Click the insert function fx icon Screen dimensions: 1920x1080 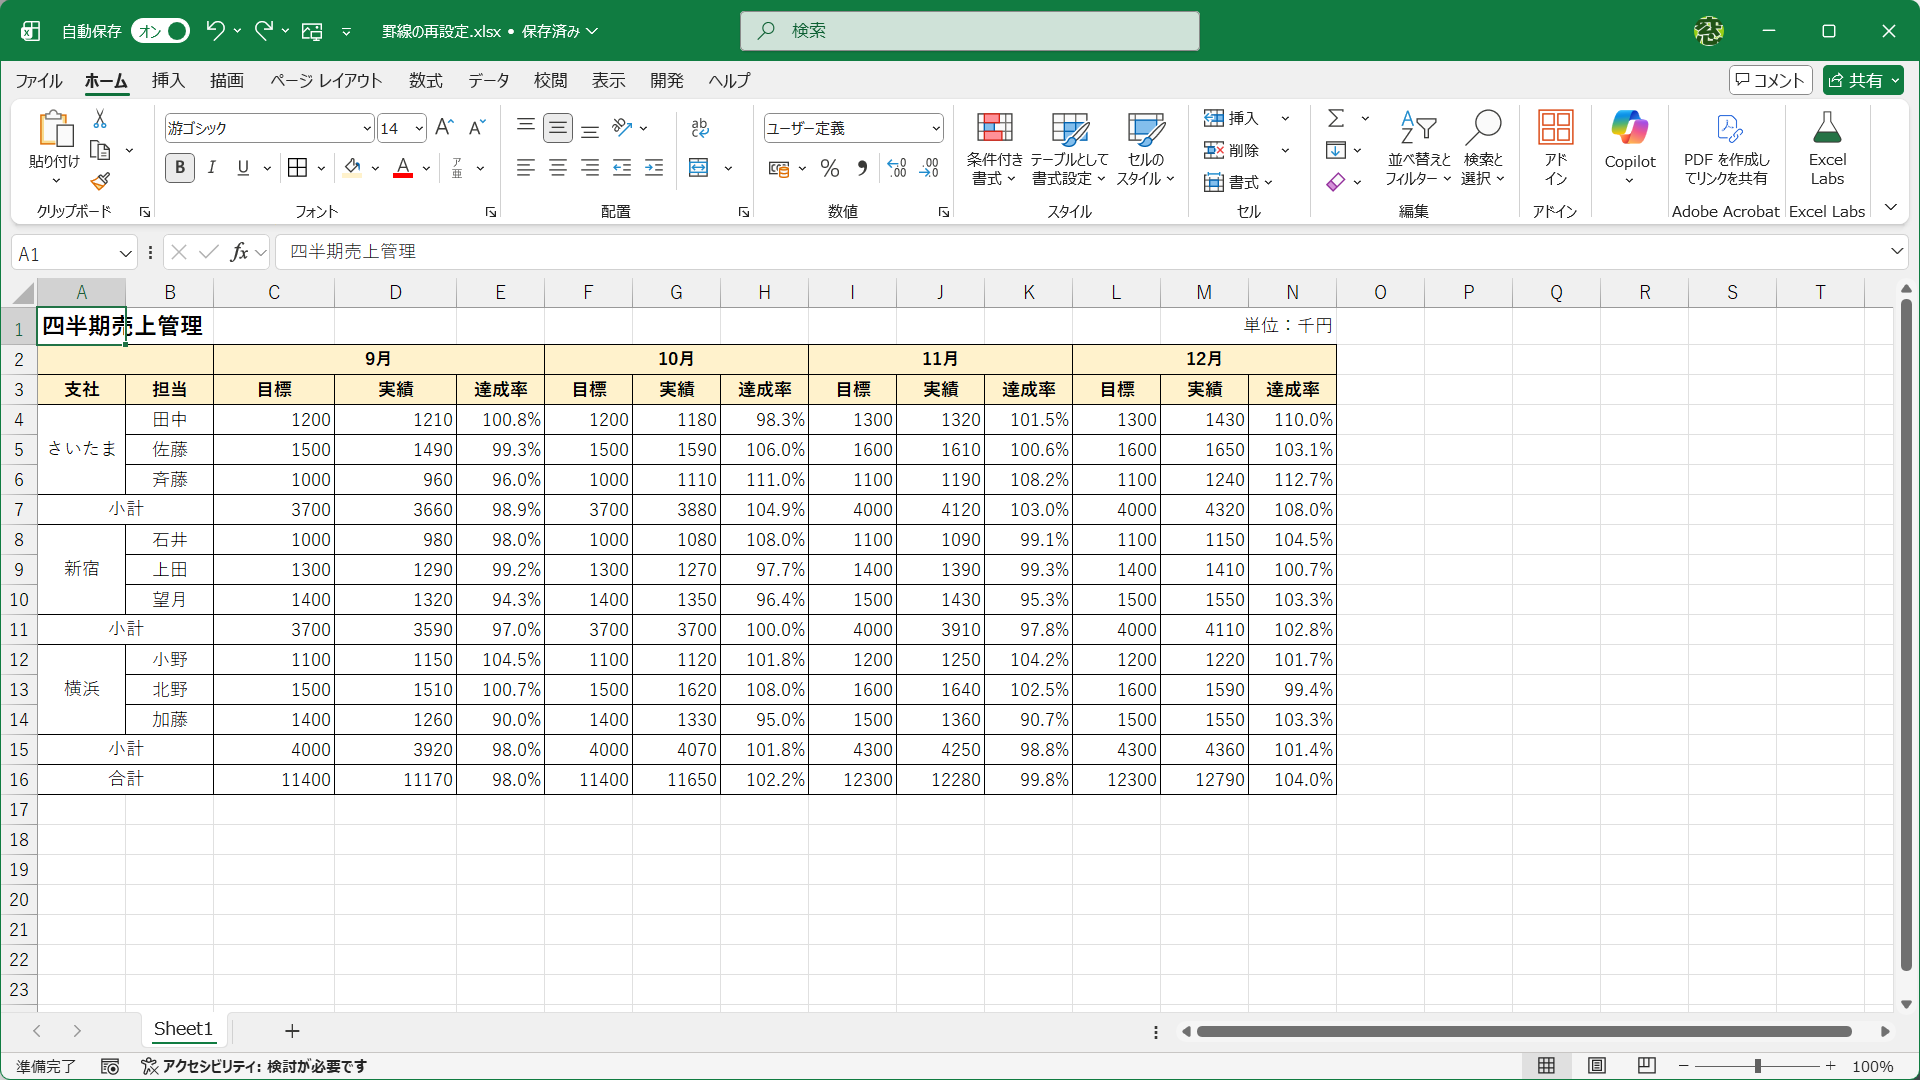pyautogui.click(x=239, y=252)
